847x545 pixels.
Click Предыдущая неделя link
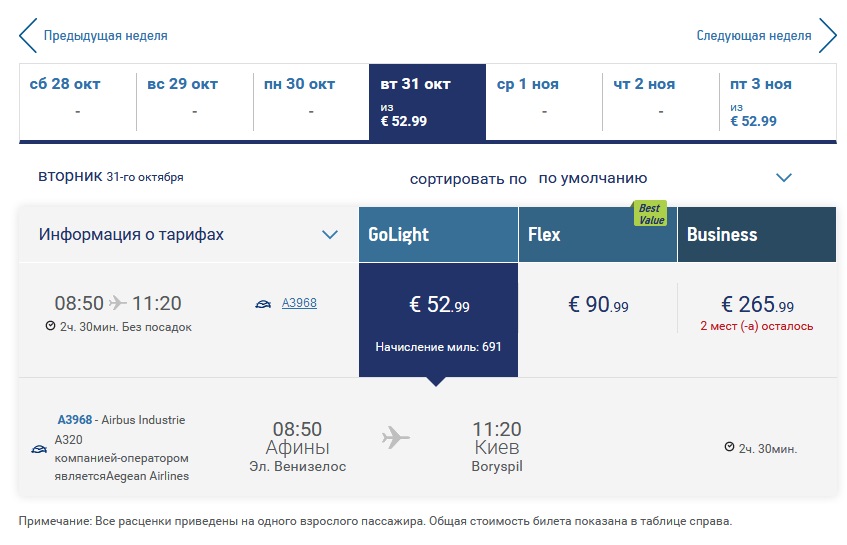tap(105, 36)
